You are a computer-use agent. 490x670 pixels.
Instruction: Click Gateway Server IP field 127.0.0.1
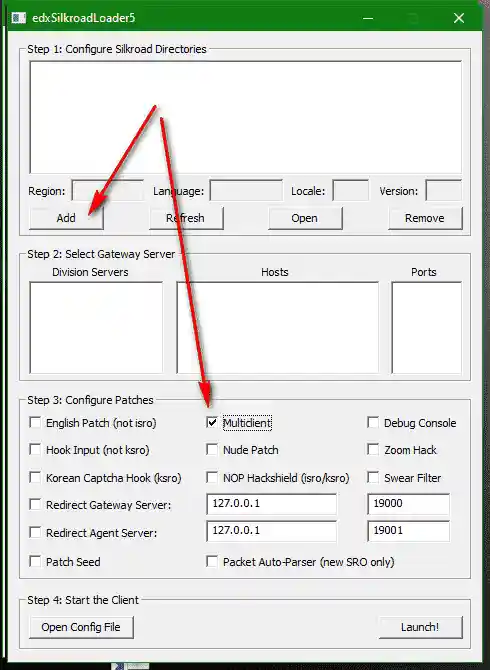271,504
